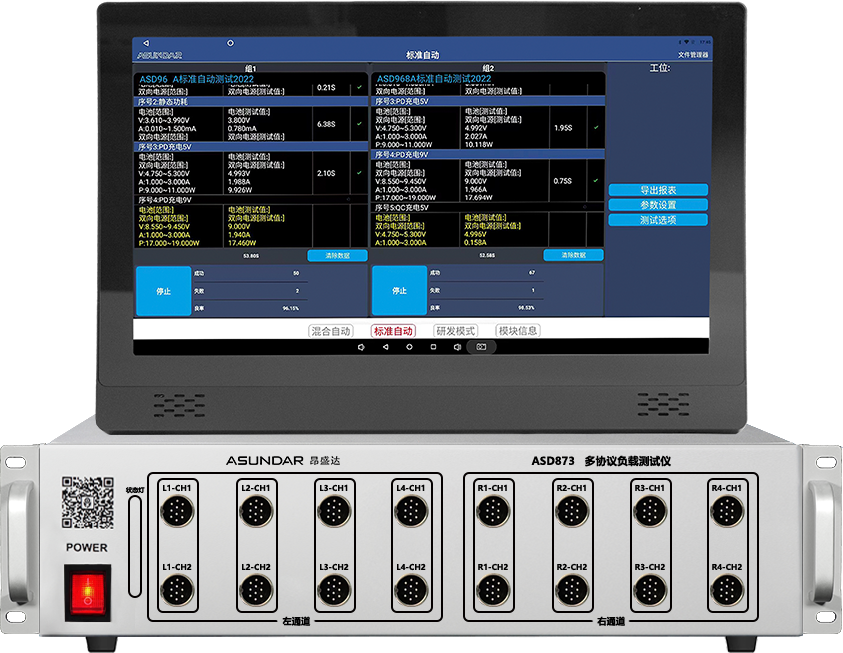Switch to the 混合自动 tab
This screenshot has height=653, width=843.
click(x=331, y=331)
